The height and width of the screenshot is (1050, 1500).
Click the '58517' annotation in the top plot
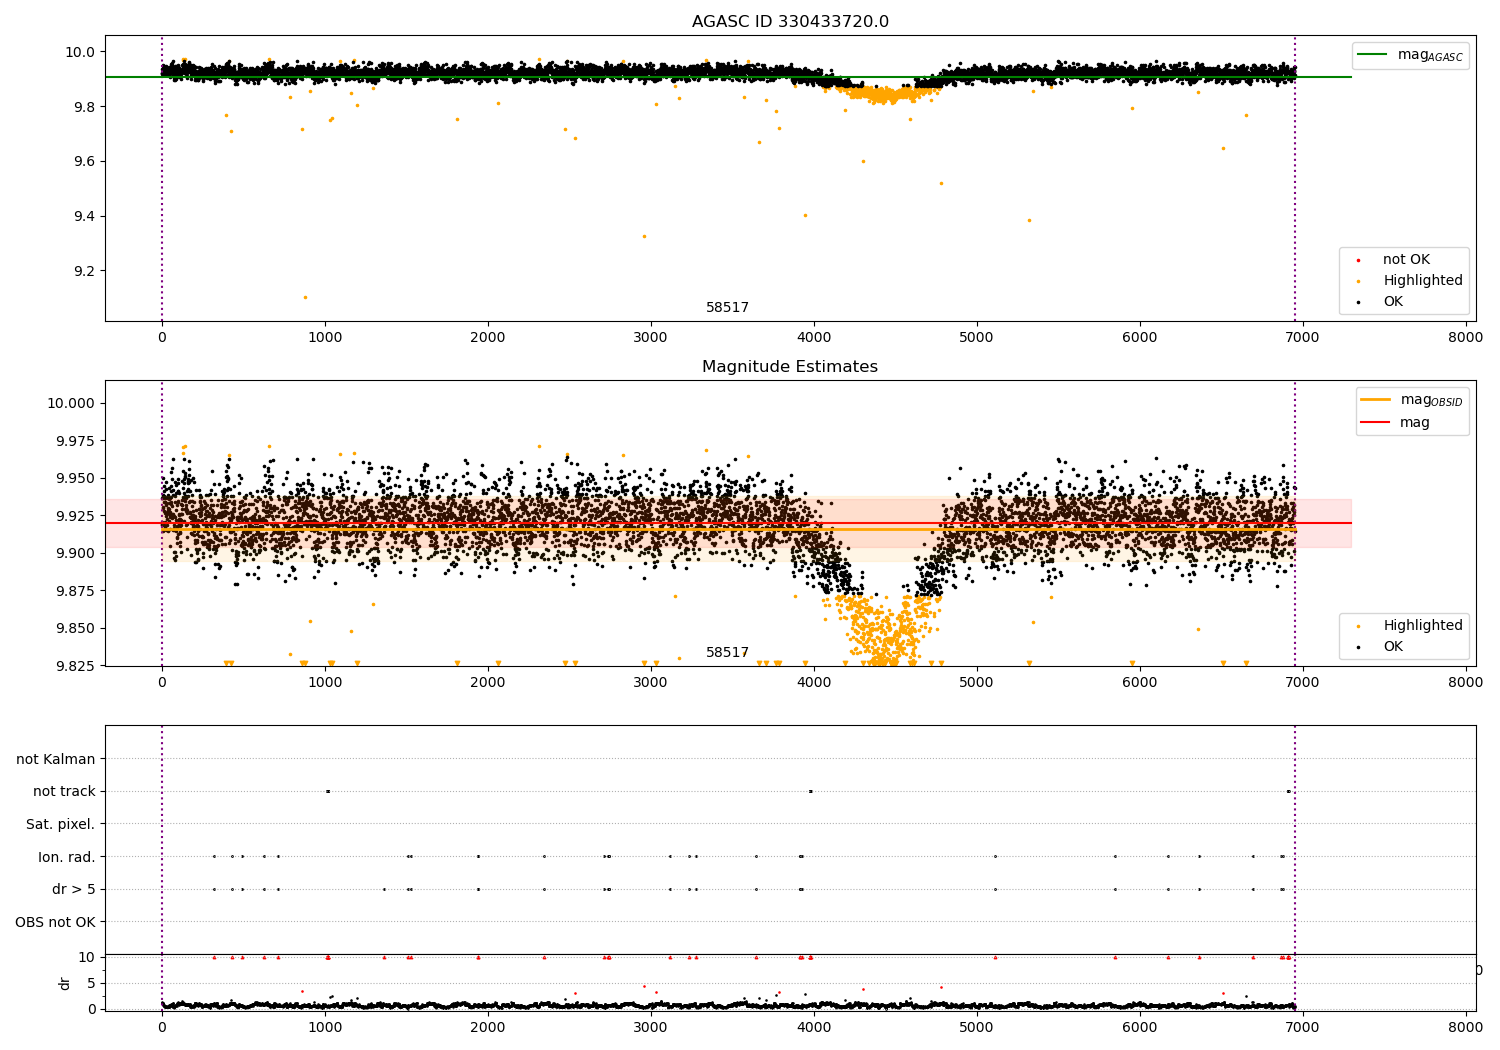727,308
